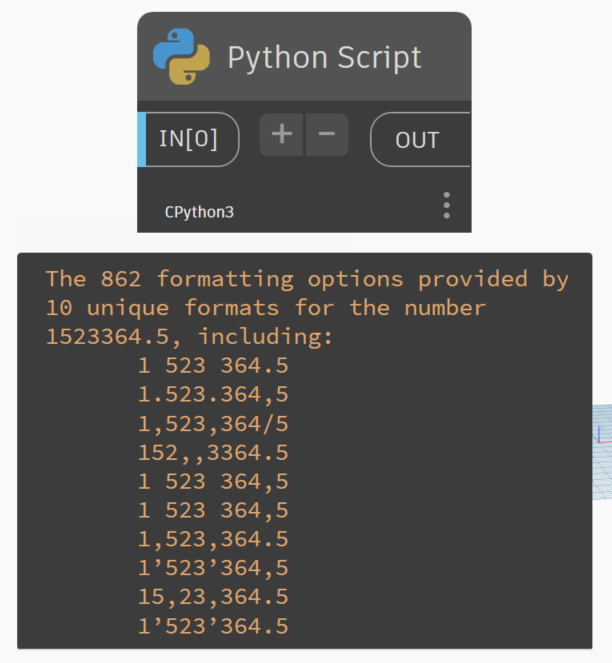
Task: Select the output value "1,523,364/5"
Action: point(212,424)
